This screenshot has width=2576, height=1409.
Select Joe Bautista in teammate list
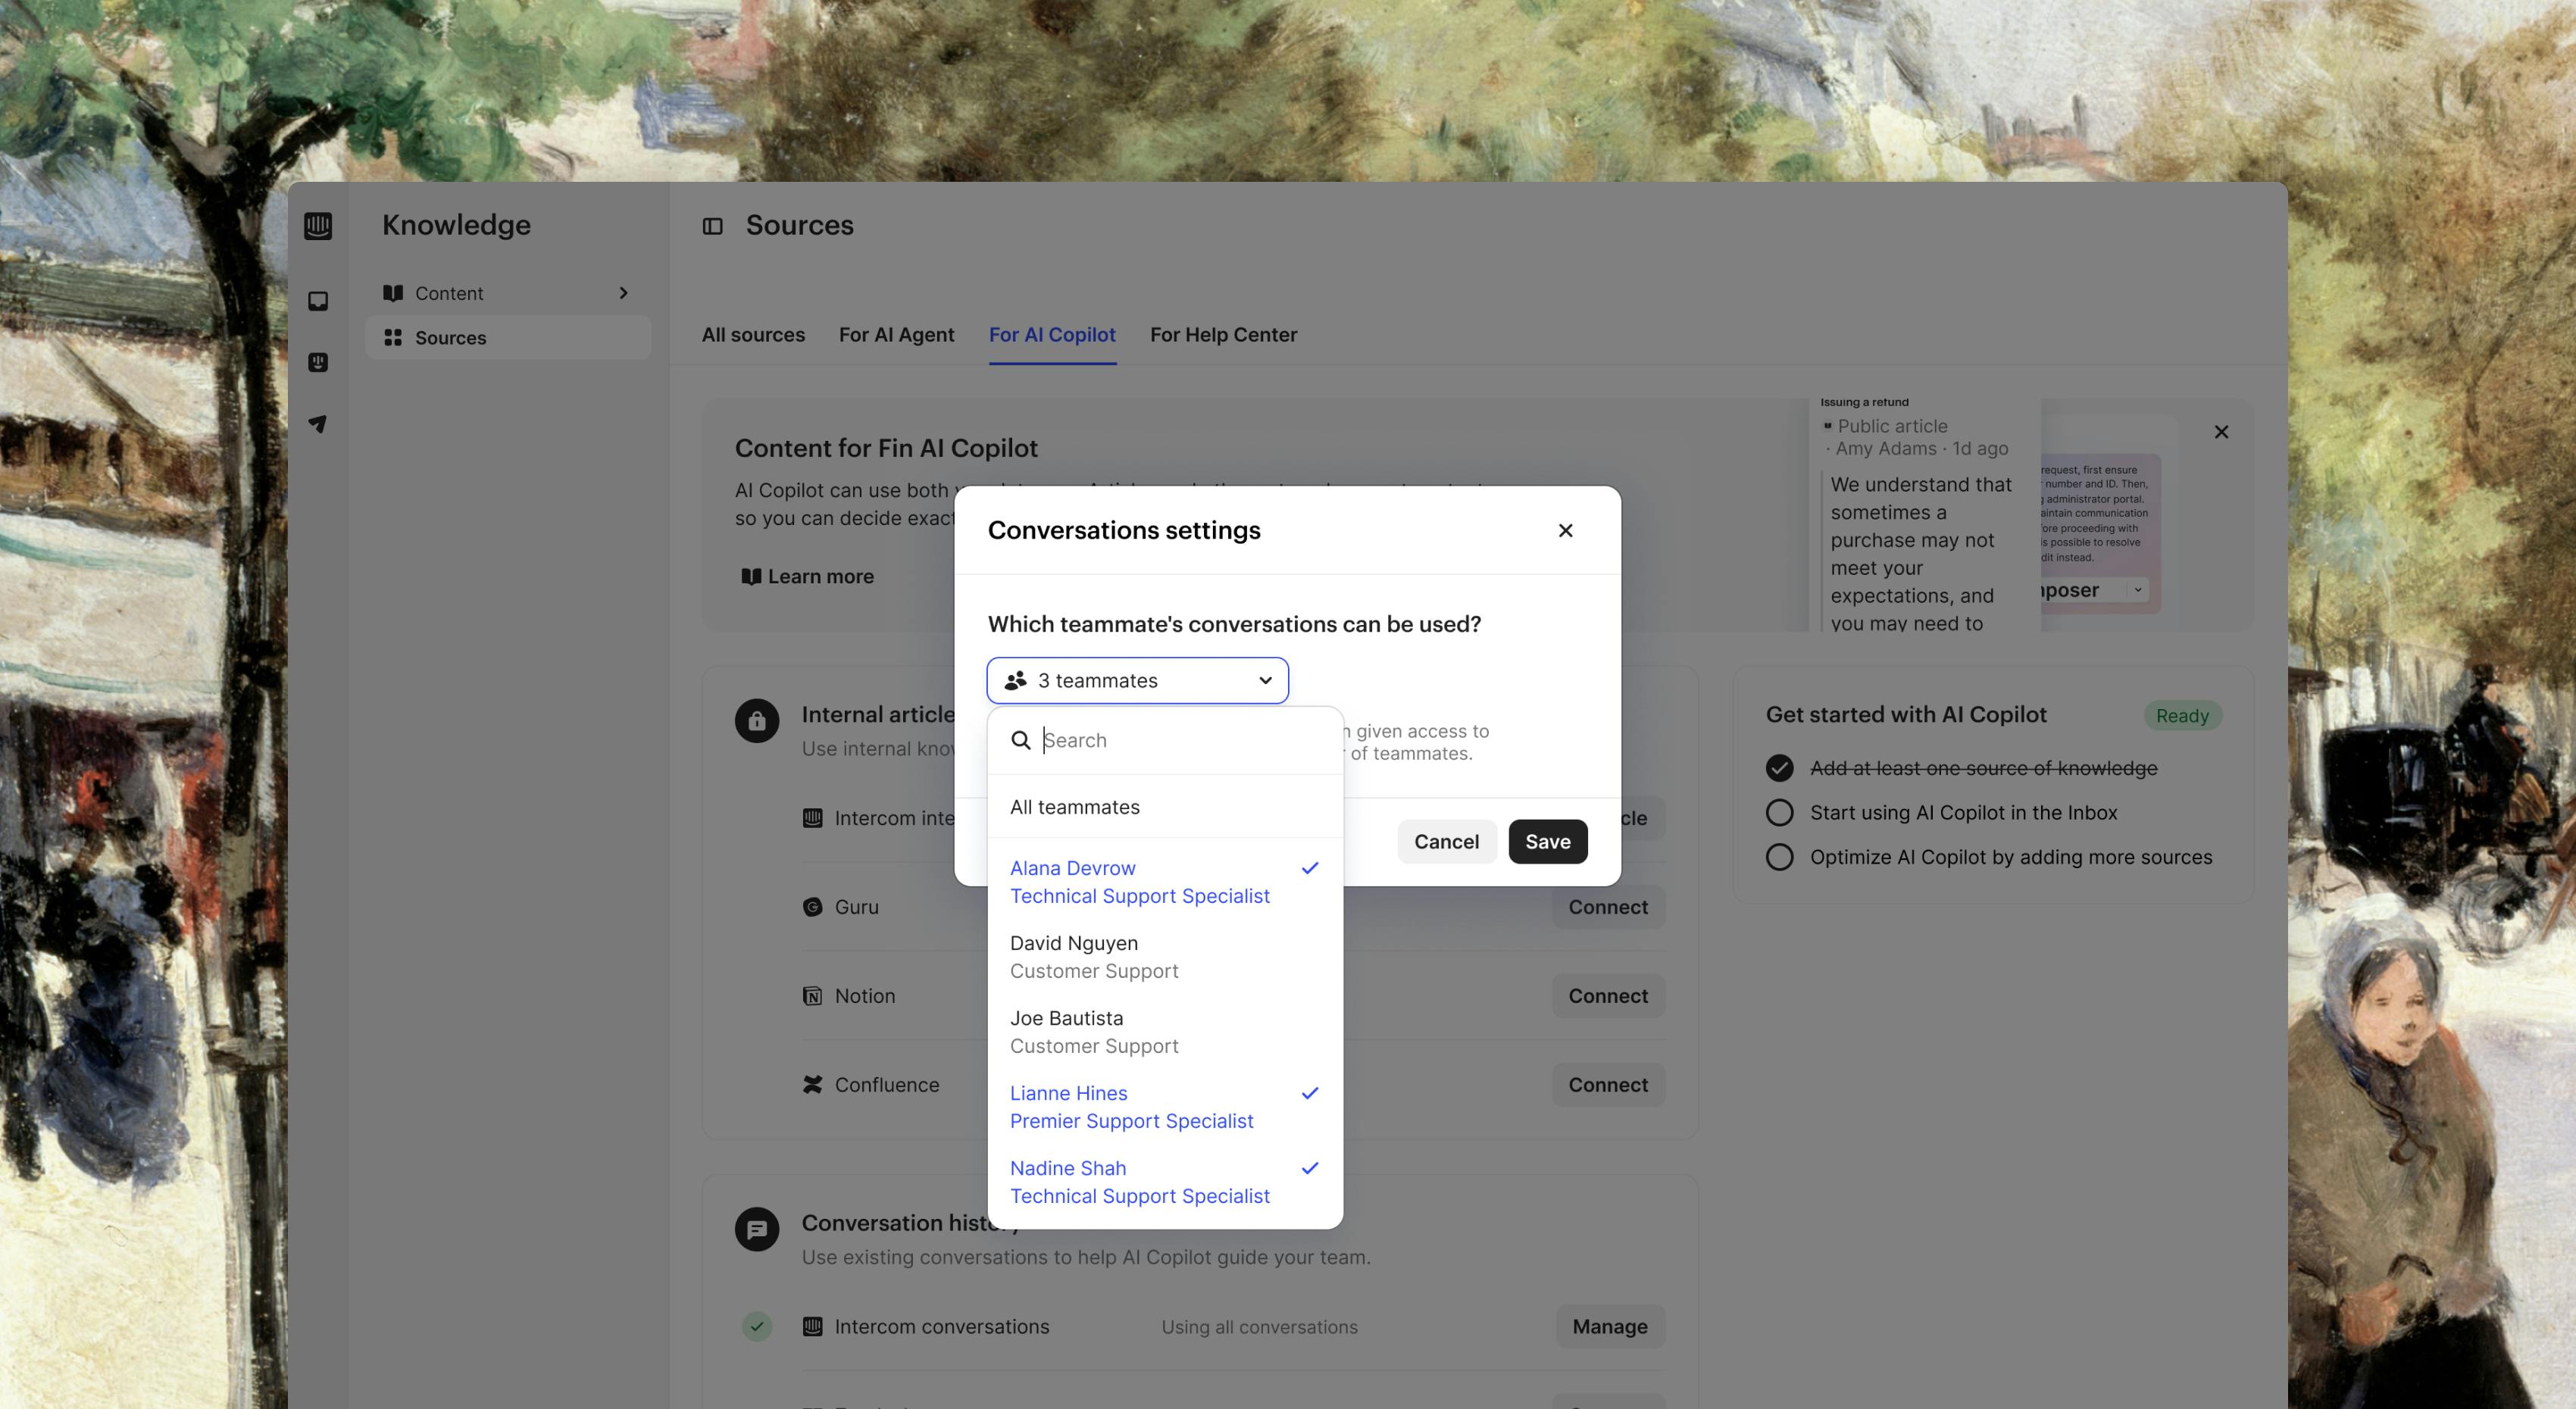[1165, 1032]
